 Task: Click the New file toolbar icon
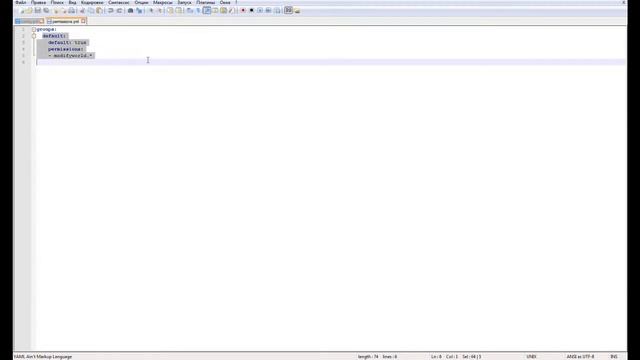[22, 11]
